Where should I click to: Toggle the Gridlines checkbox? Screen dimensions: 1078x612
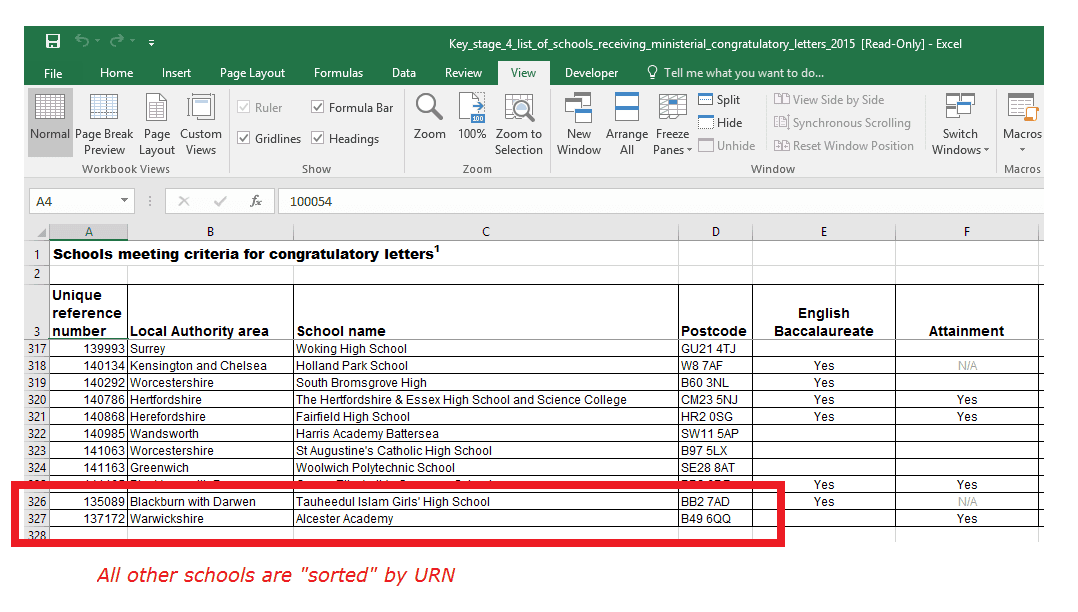[243, 138]
